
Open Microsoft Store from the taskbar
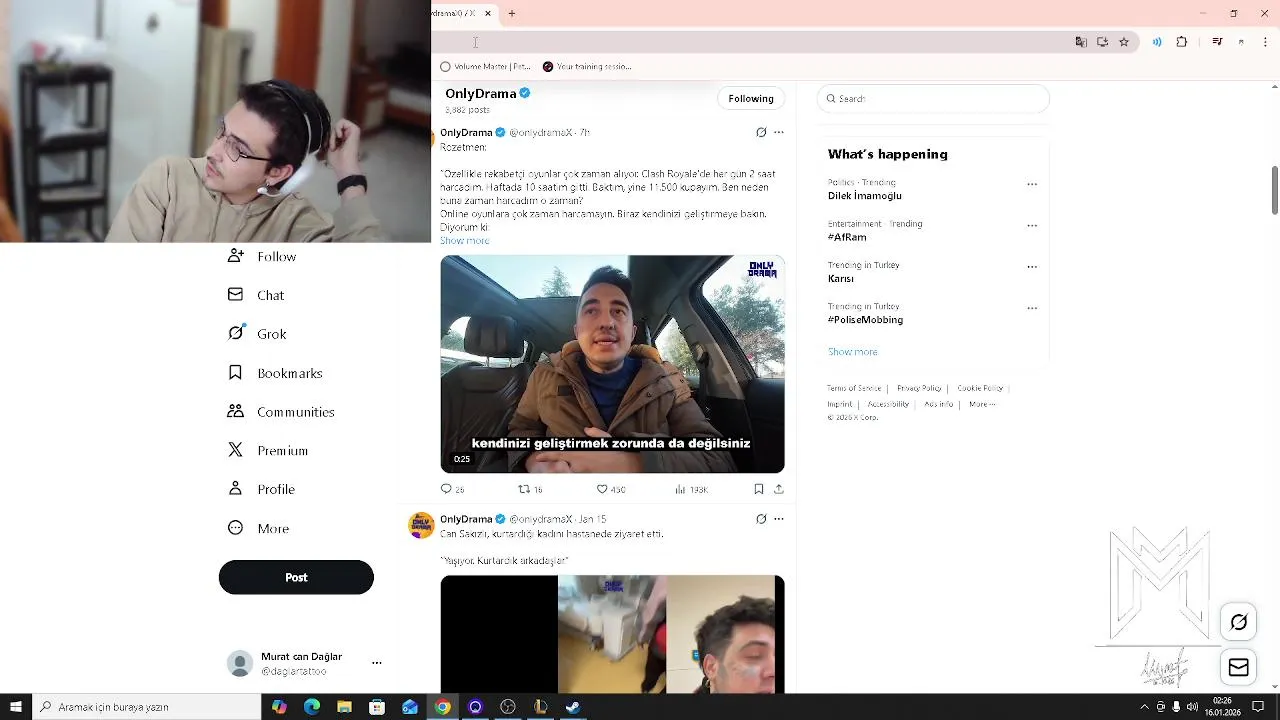coord(377,707)
